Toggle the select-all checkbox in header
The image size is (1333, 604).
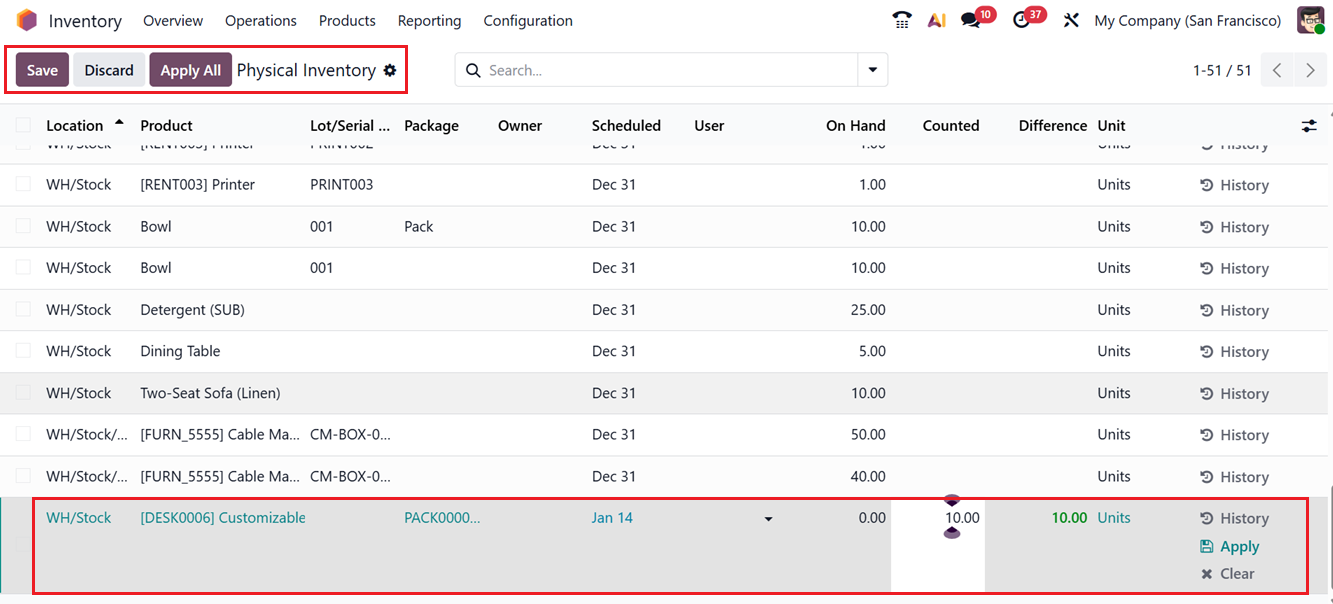pos(23,126)
